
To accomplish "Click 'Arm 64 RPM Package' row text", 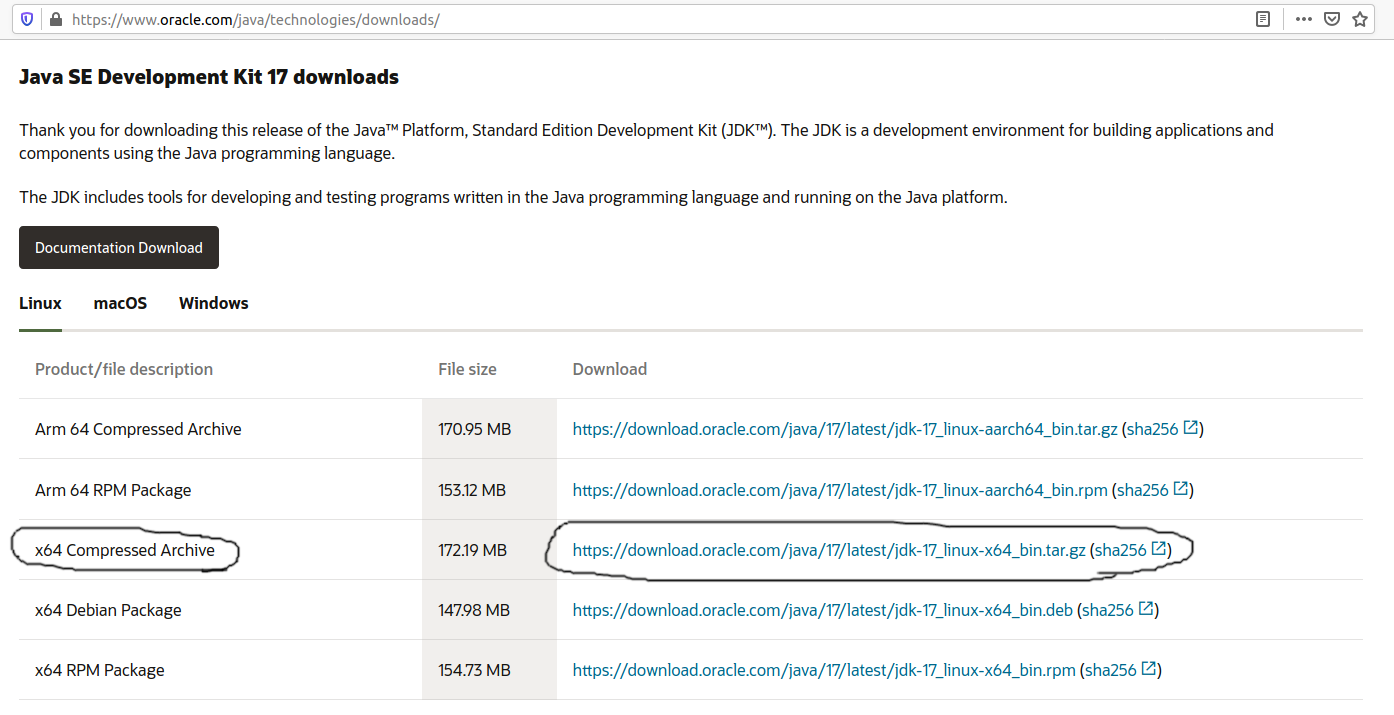I will click(113, 490).
